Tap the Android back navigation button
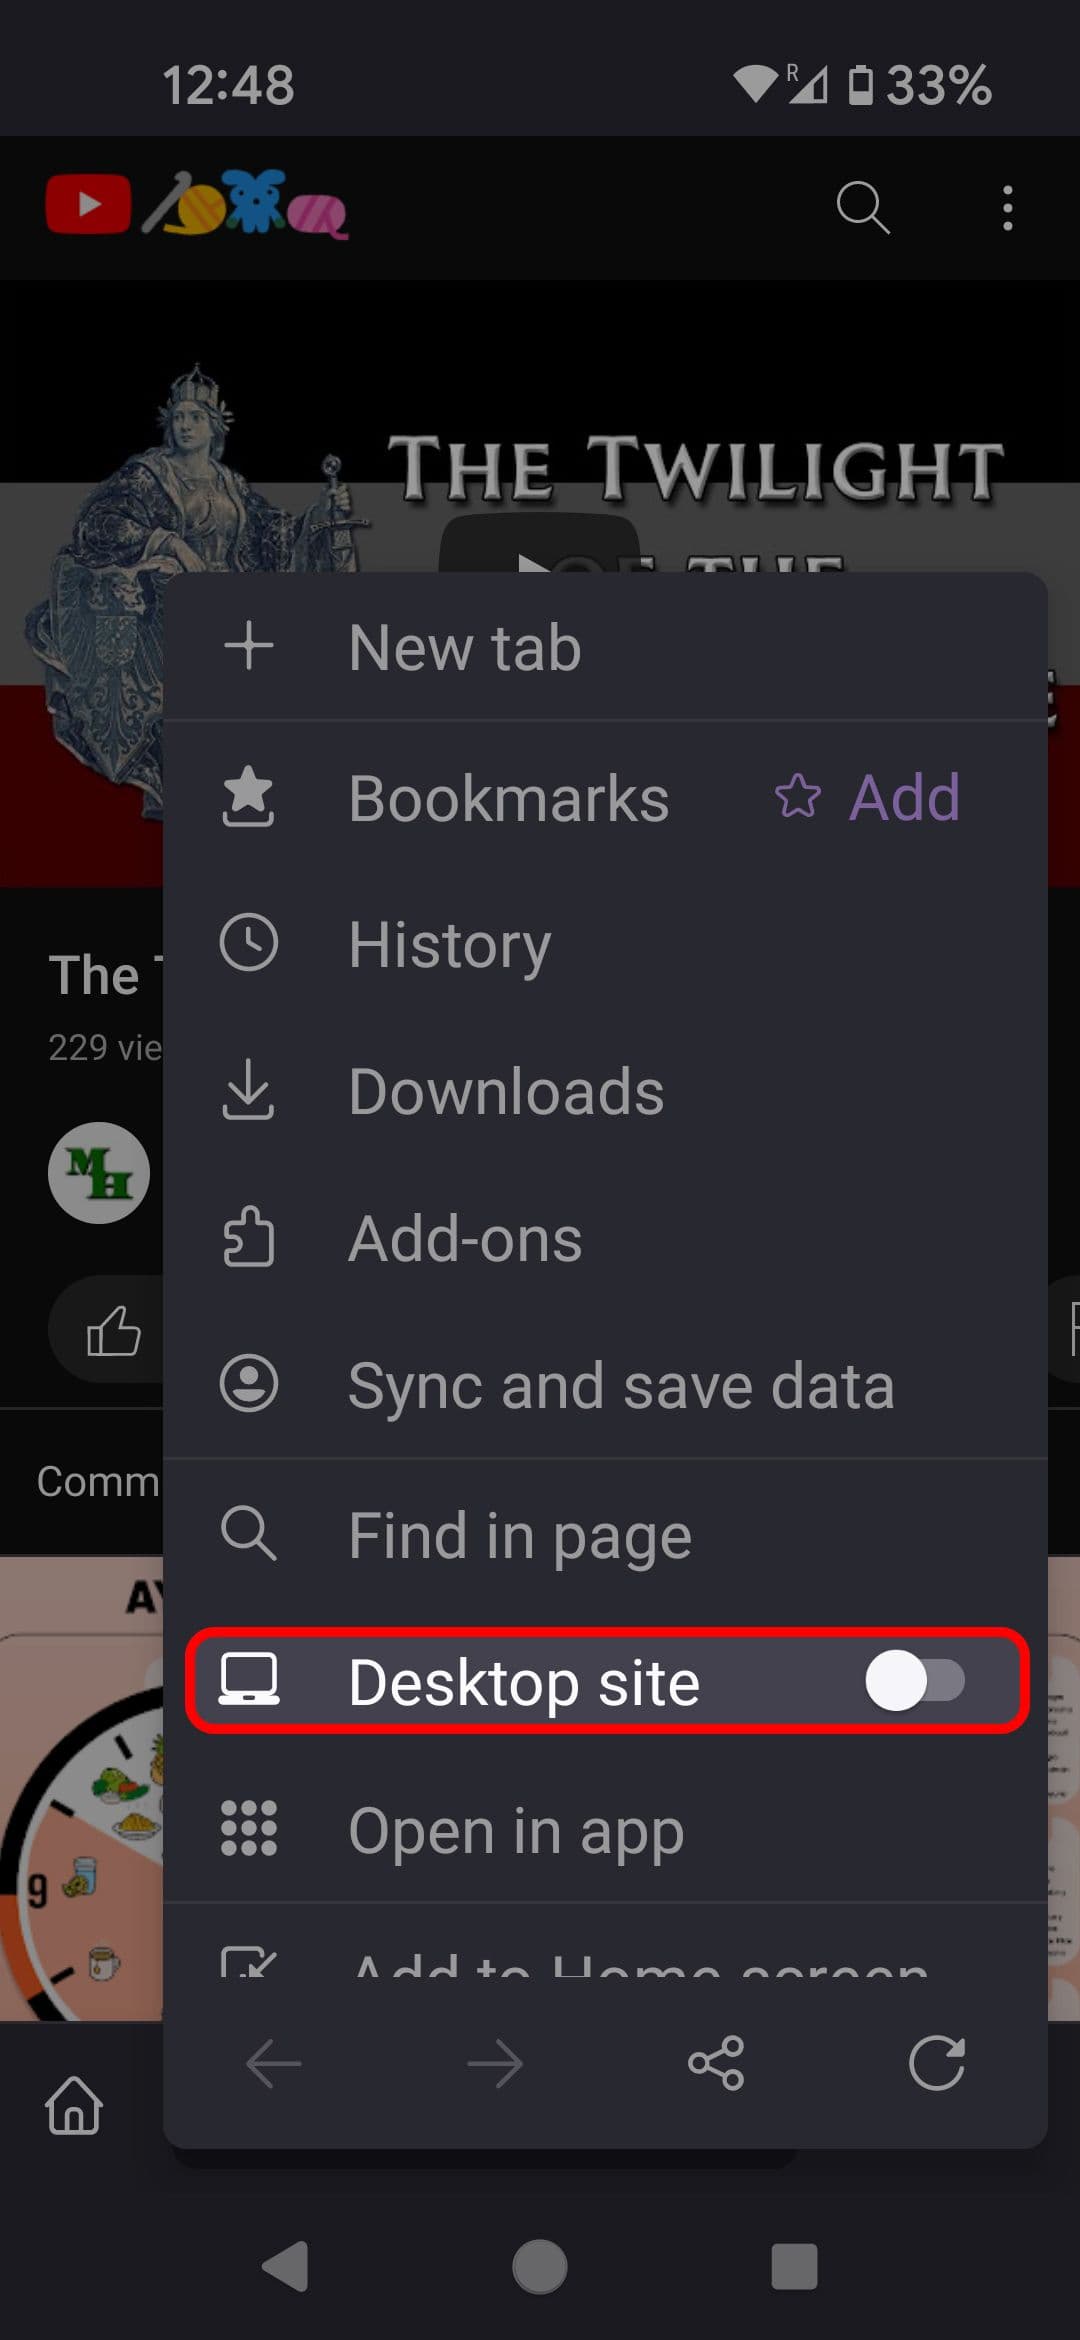 pos(285,2265)
